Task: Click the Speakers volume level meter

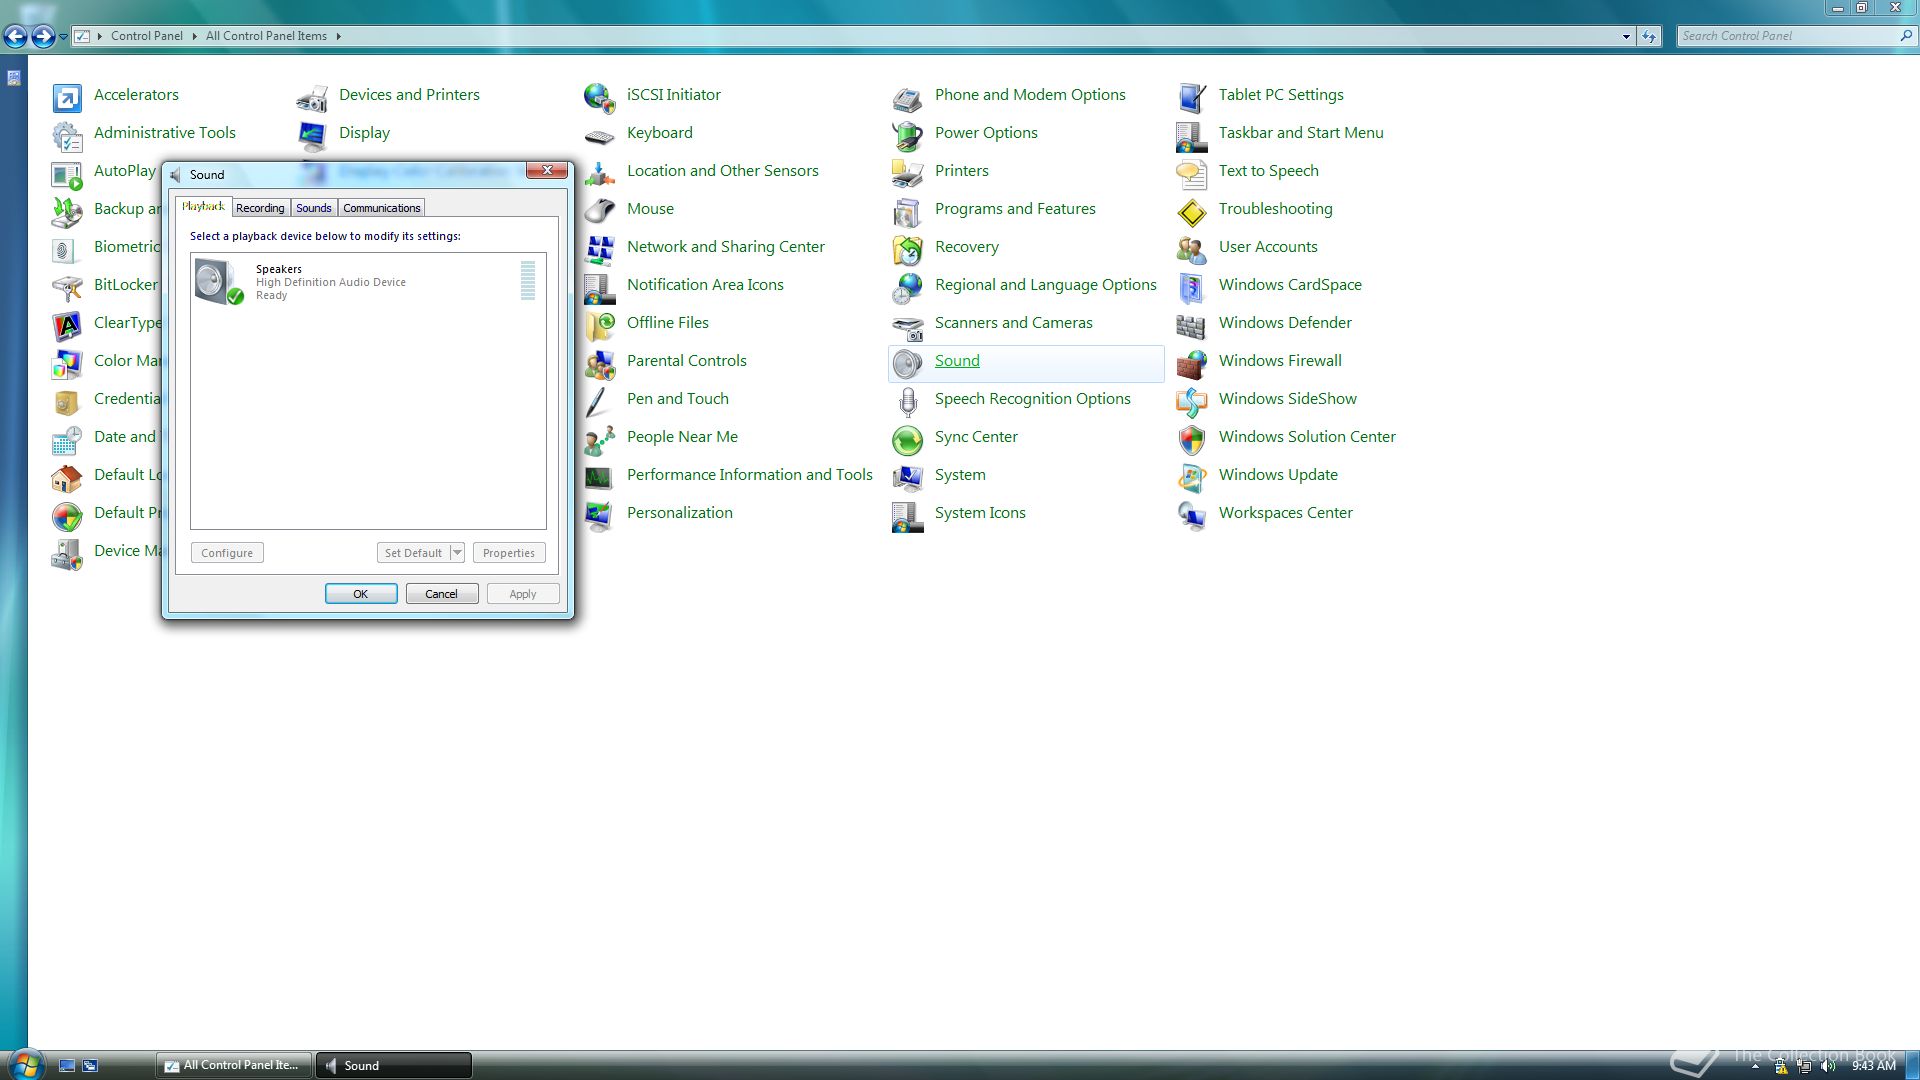Action: (528, 280)
